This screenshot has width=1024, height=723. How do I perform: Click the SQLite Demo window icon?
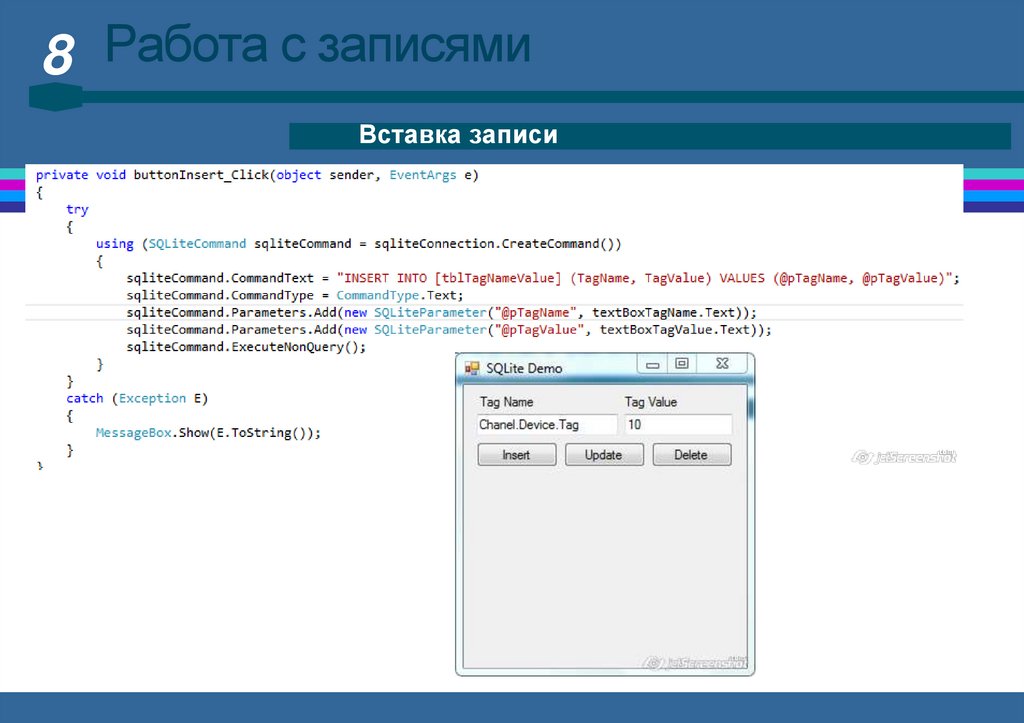[472, 368]
